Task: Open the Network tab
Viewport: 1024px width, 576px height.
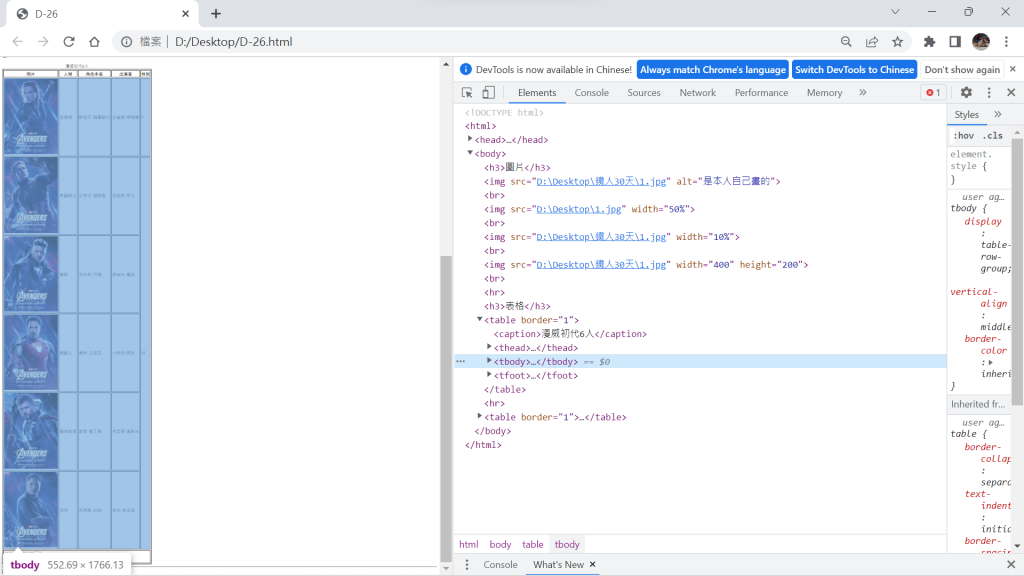Action: pyautogui.click(x=697, y=93)
